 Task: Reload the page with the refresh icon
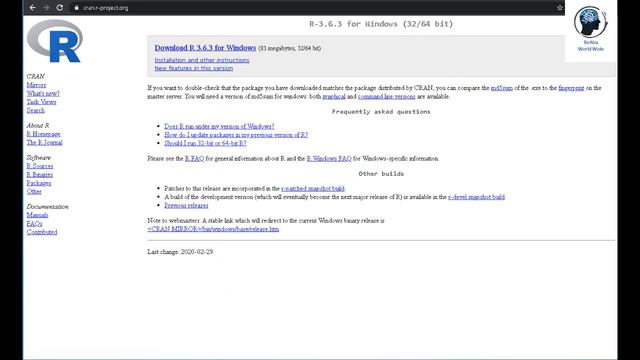(x=60, y=8)
